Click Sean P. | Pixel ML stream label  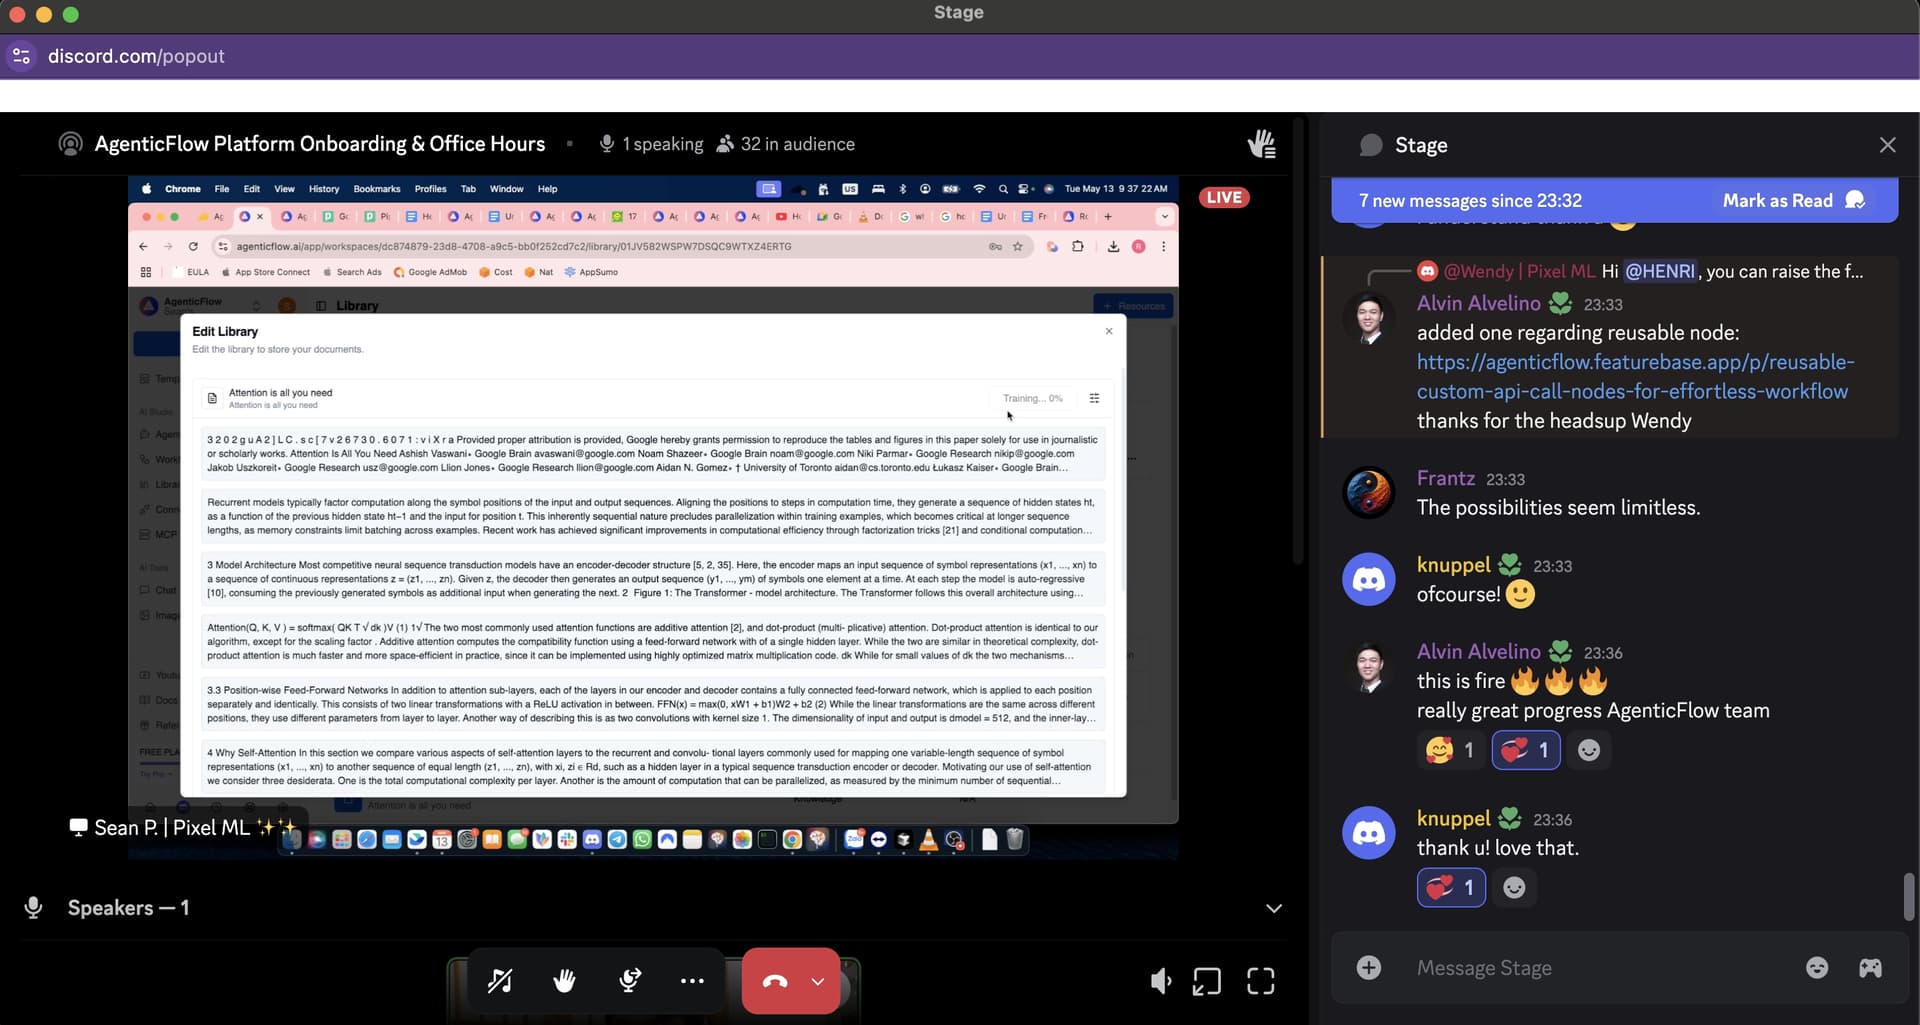183,828
